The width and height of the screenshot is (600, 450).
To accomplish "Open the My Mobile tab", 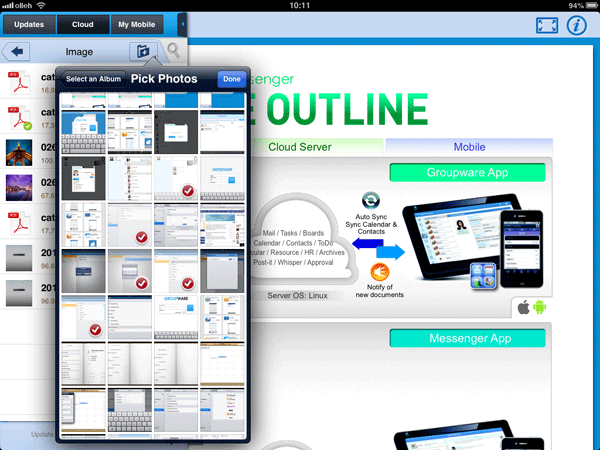I will 137,23.
